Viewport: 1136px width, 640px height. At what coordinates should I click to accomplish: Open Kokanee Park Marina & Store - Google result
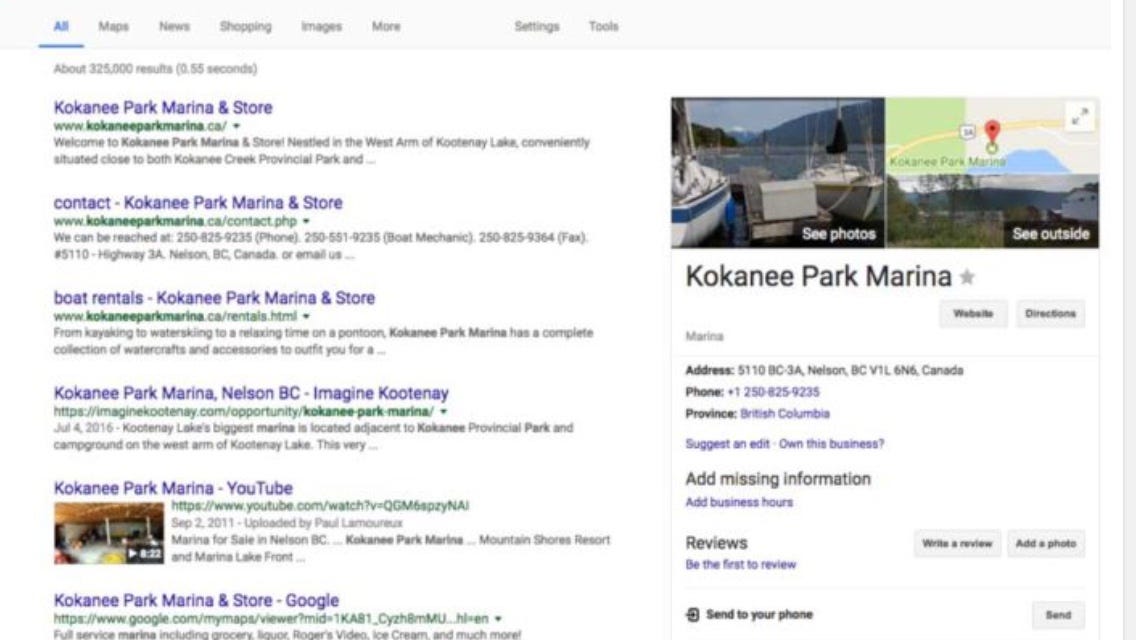196,600
